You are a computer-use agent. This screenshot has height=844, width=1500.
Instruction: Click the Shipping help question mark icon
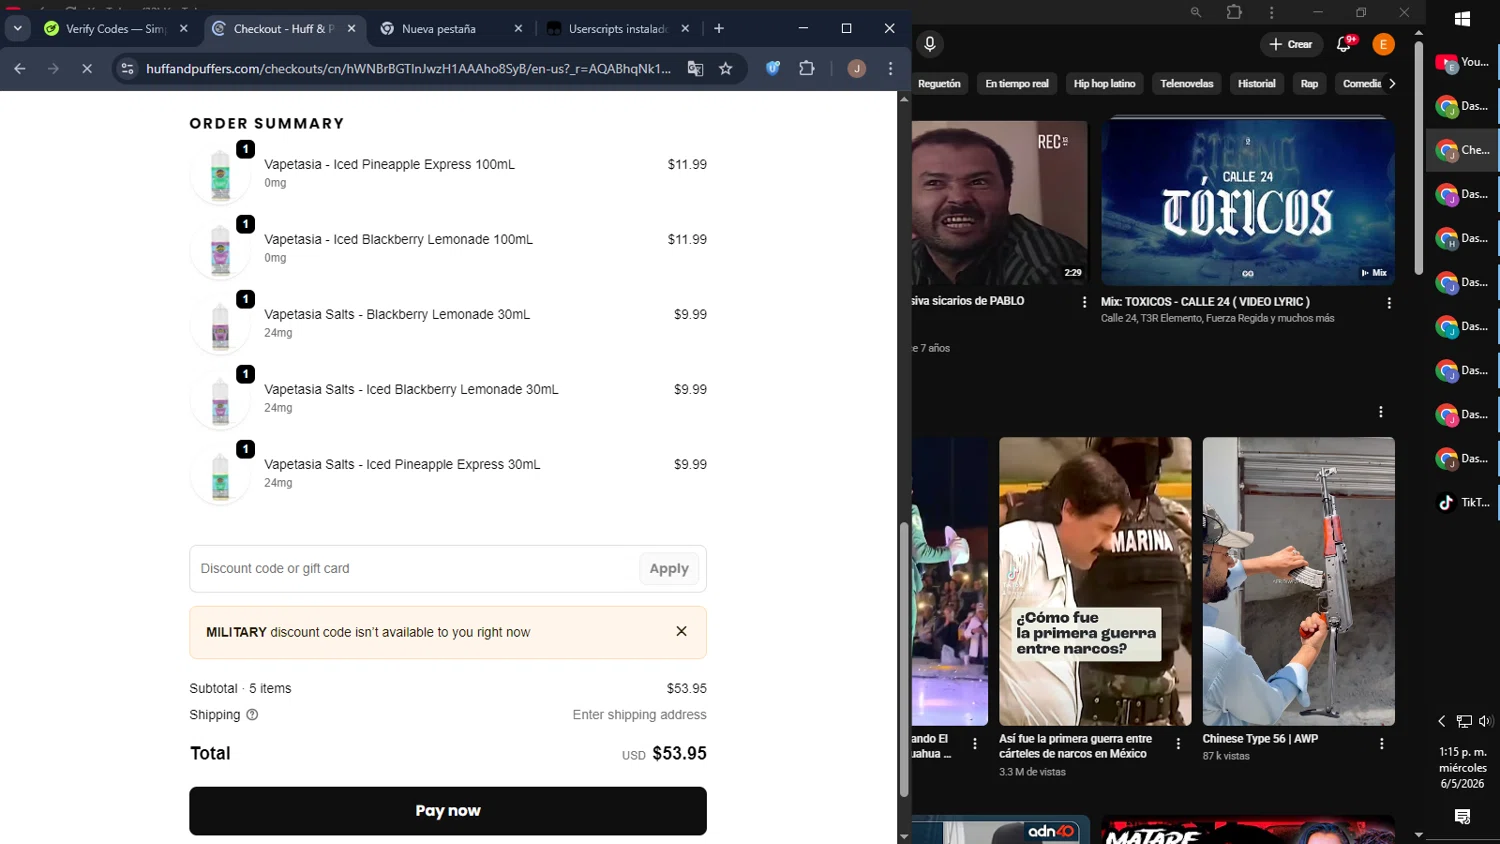pos(252,715)
